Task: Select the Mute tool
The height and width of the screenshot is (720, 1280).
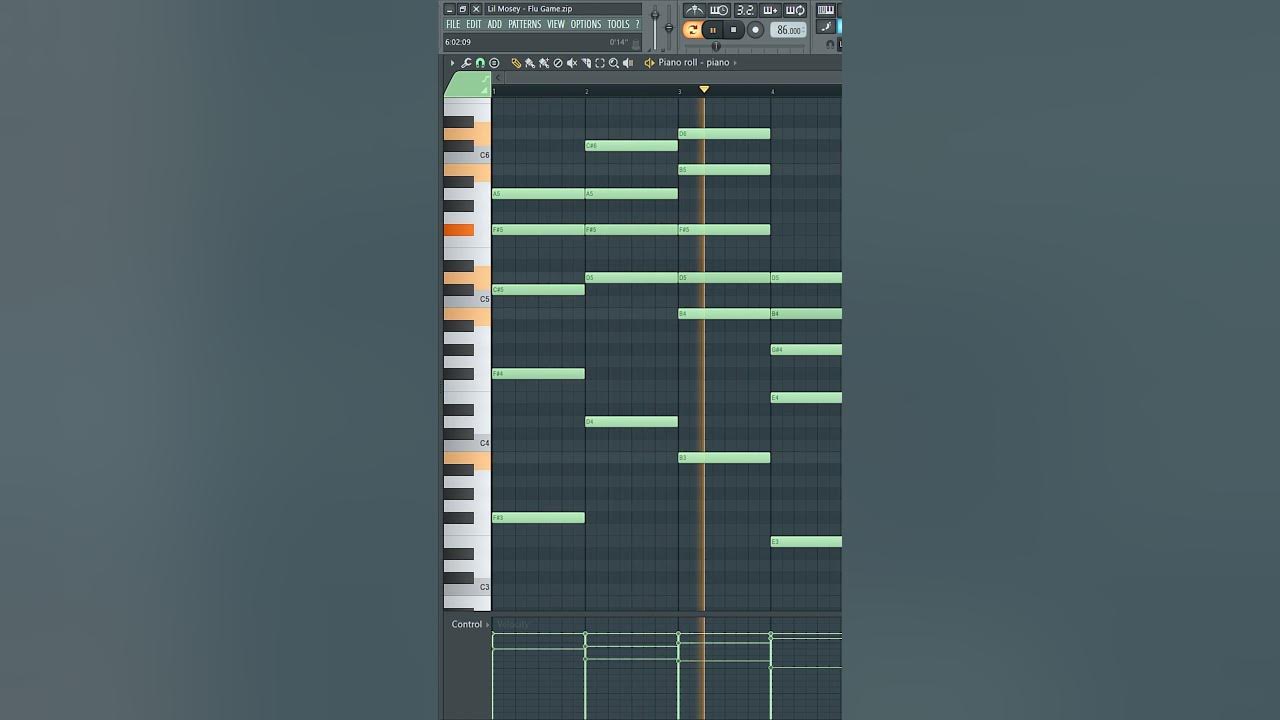Action: [x=572, y=63]
